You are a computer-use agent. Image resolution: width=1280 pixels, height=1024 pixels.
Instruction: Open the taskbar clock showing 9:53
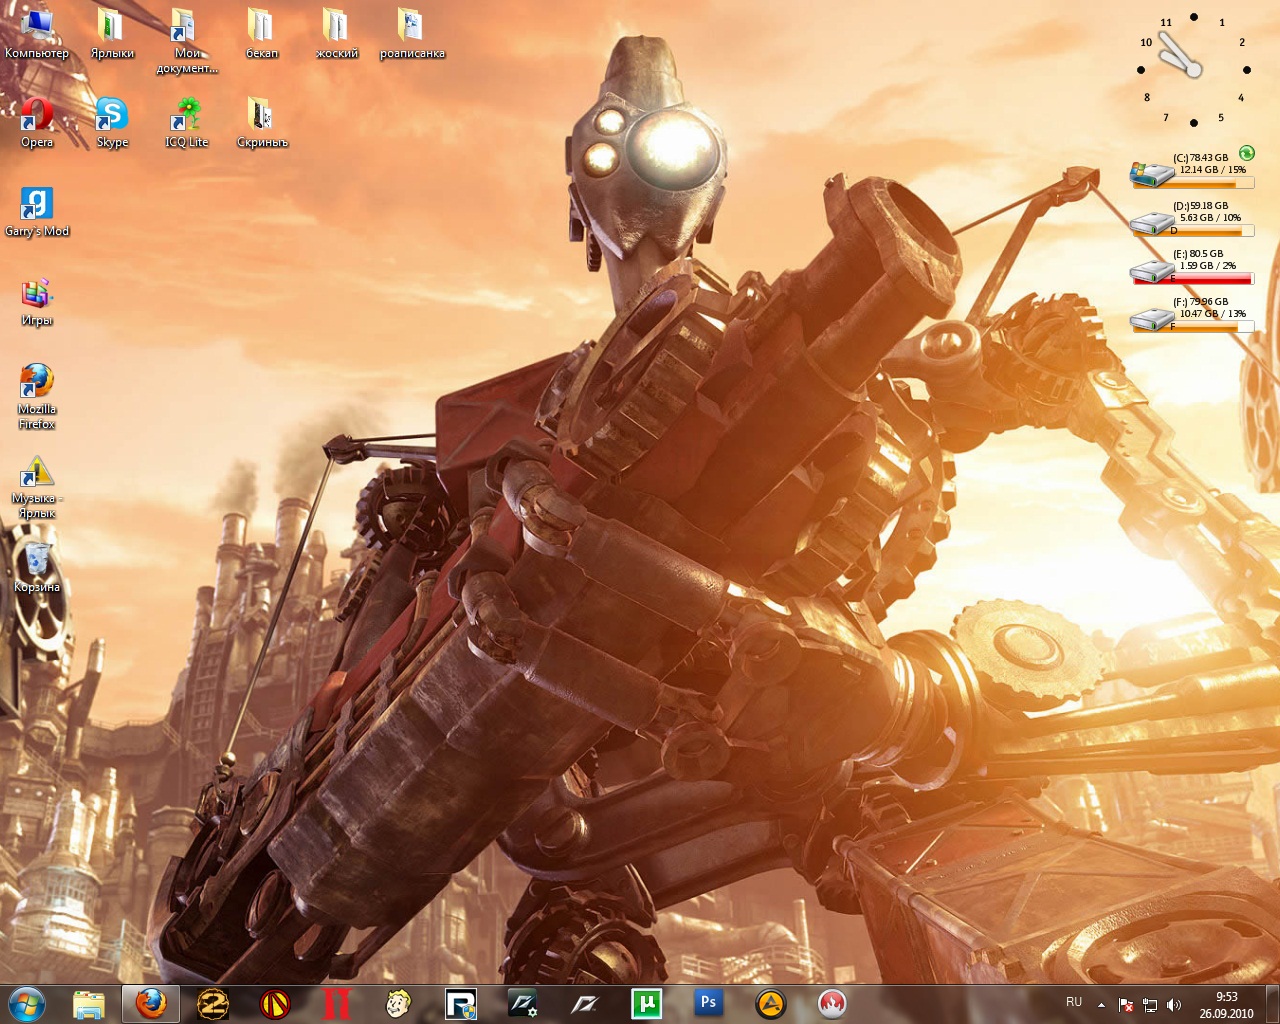click(1226, 1004)
